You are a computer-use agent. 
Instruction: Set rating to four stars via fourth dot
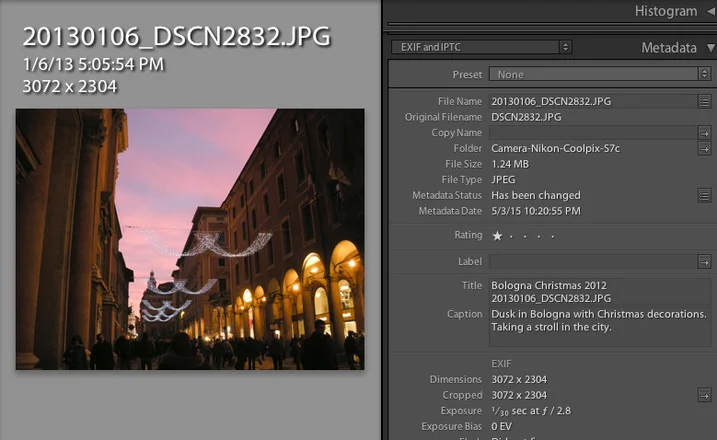point(539,236)
